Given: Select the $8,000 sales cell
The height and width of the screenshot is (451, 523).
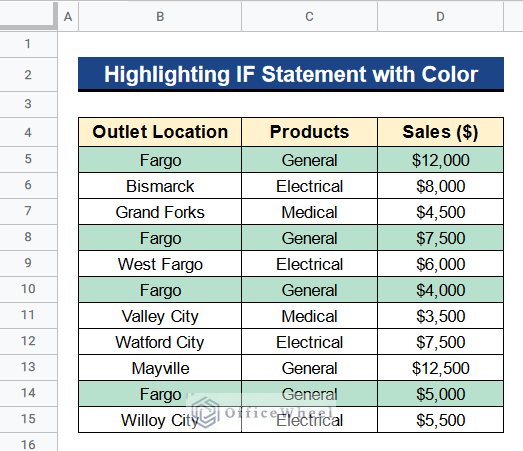Looking at the screenshot, I should coord(440,186).
